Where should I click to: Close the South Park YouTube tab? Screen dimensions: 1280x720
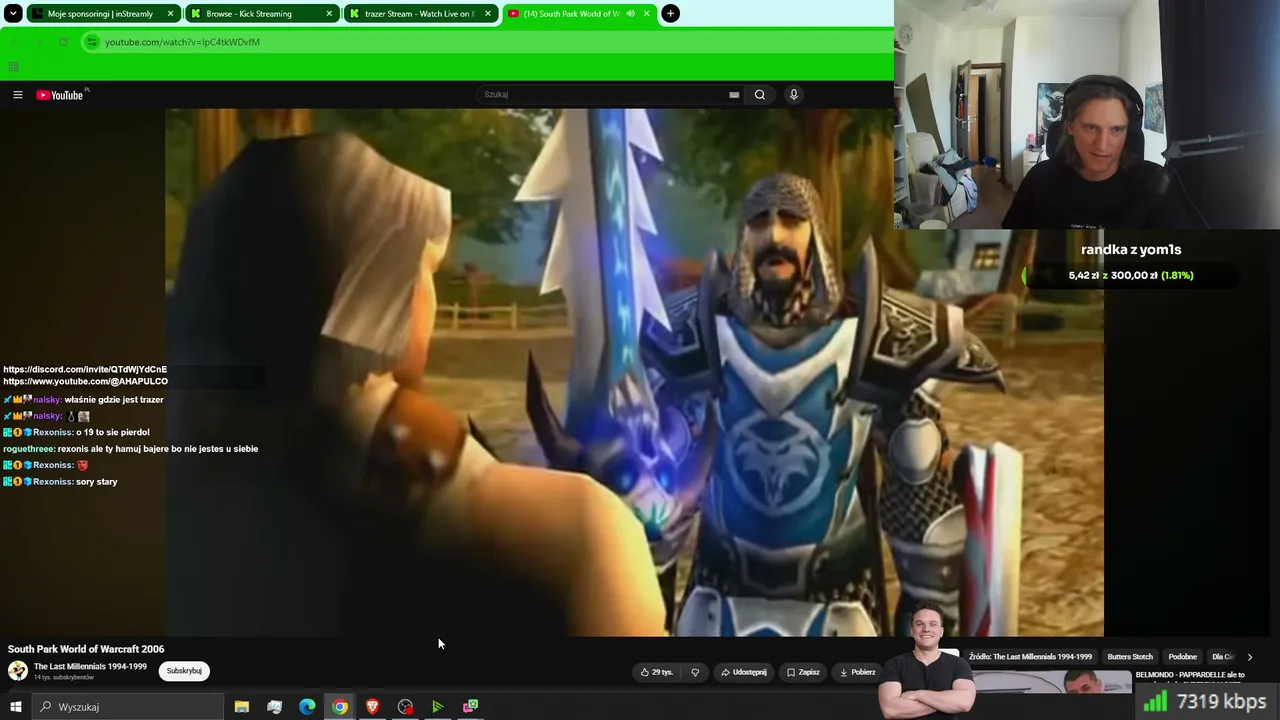(646, 14)
